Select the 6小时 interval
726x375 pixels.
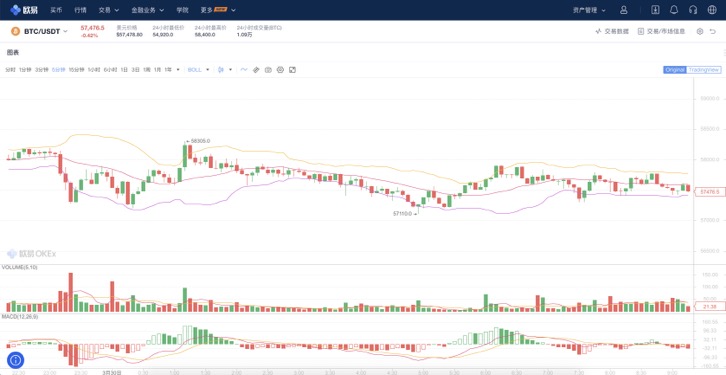pos(110,70)
